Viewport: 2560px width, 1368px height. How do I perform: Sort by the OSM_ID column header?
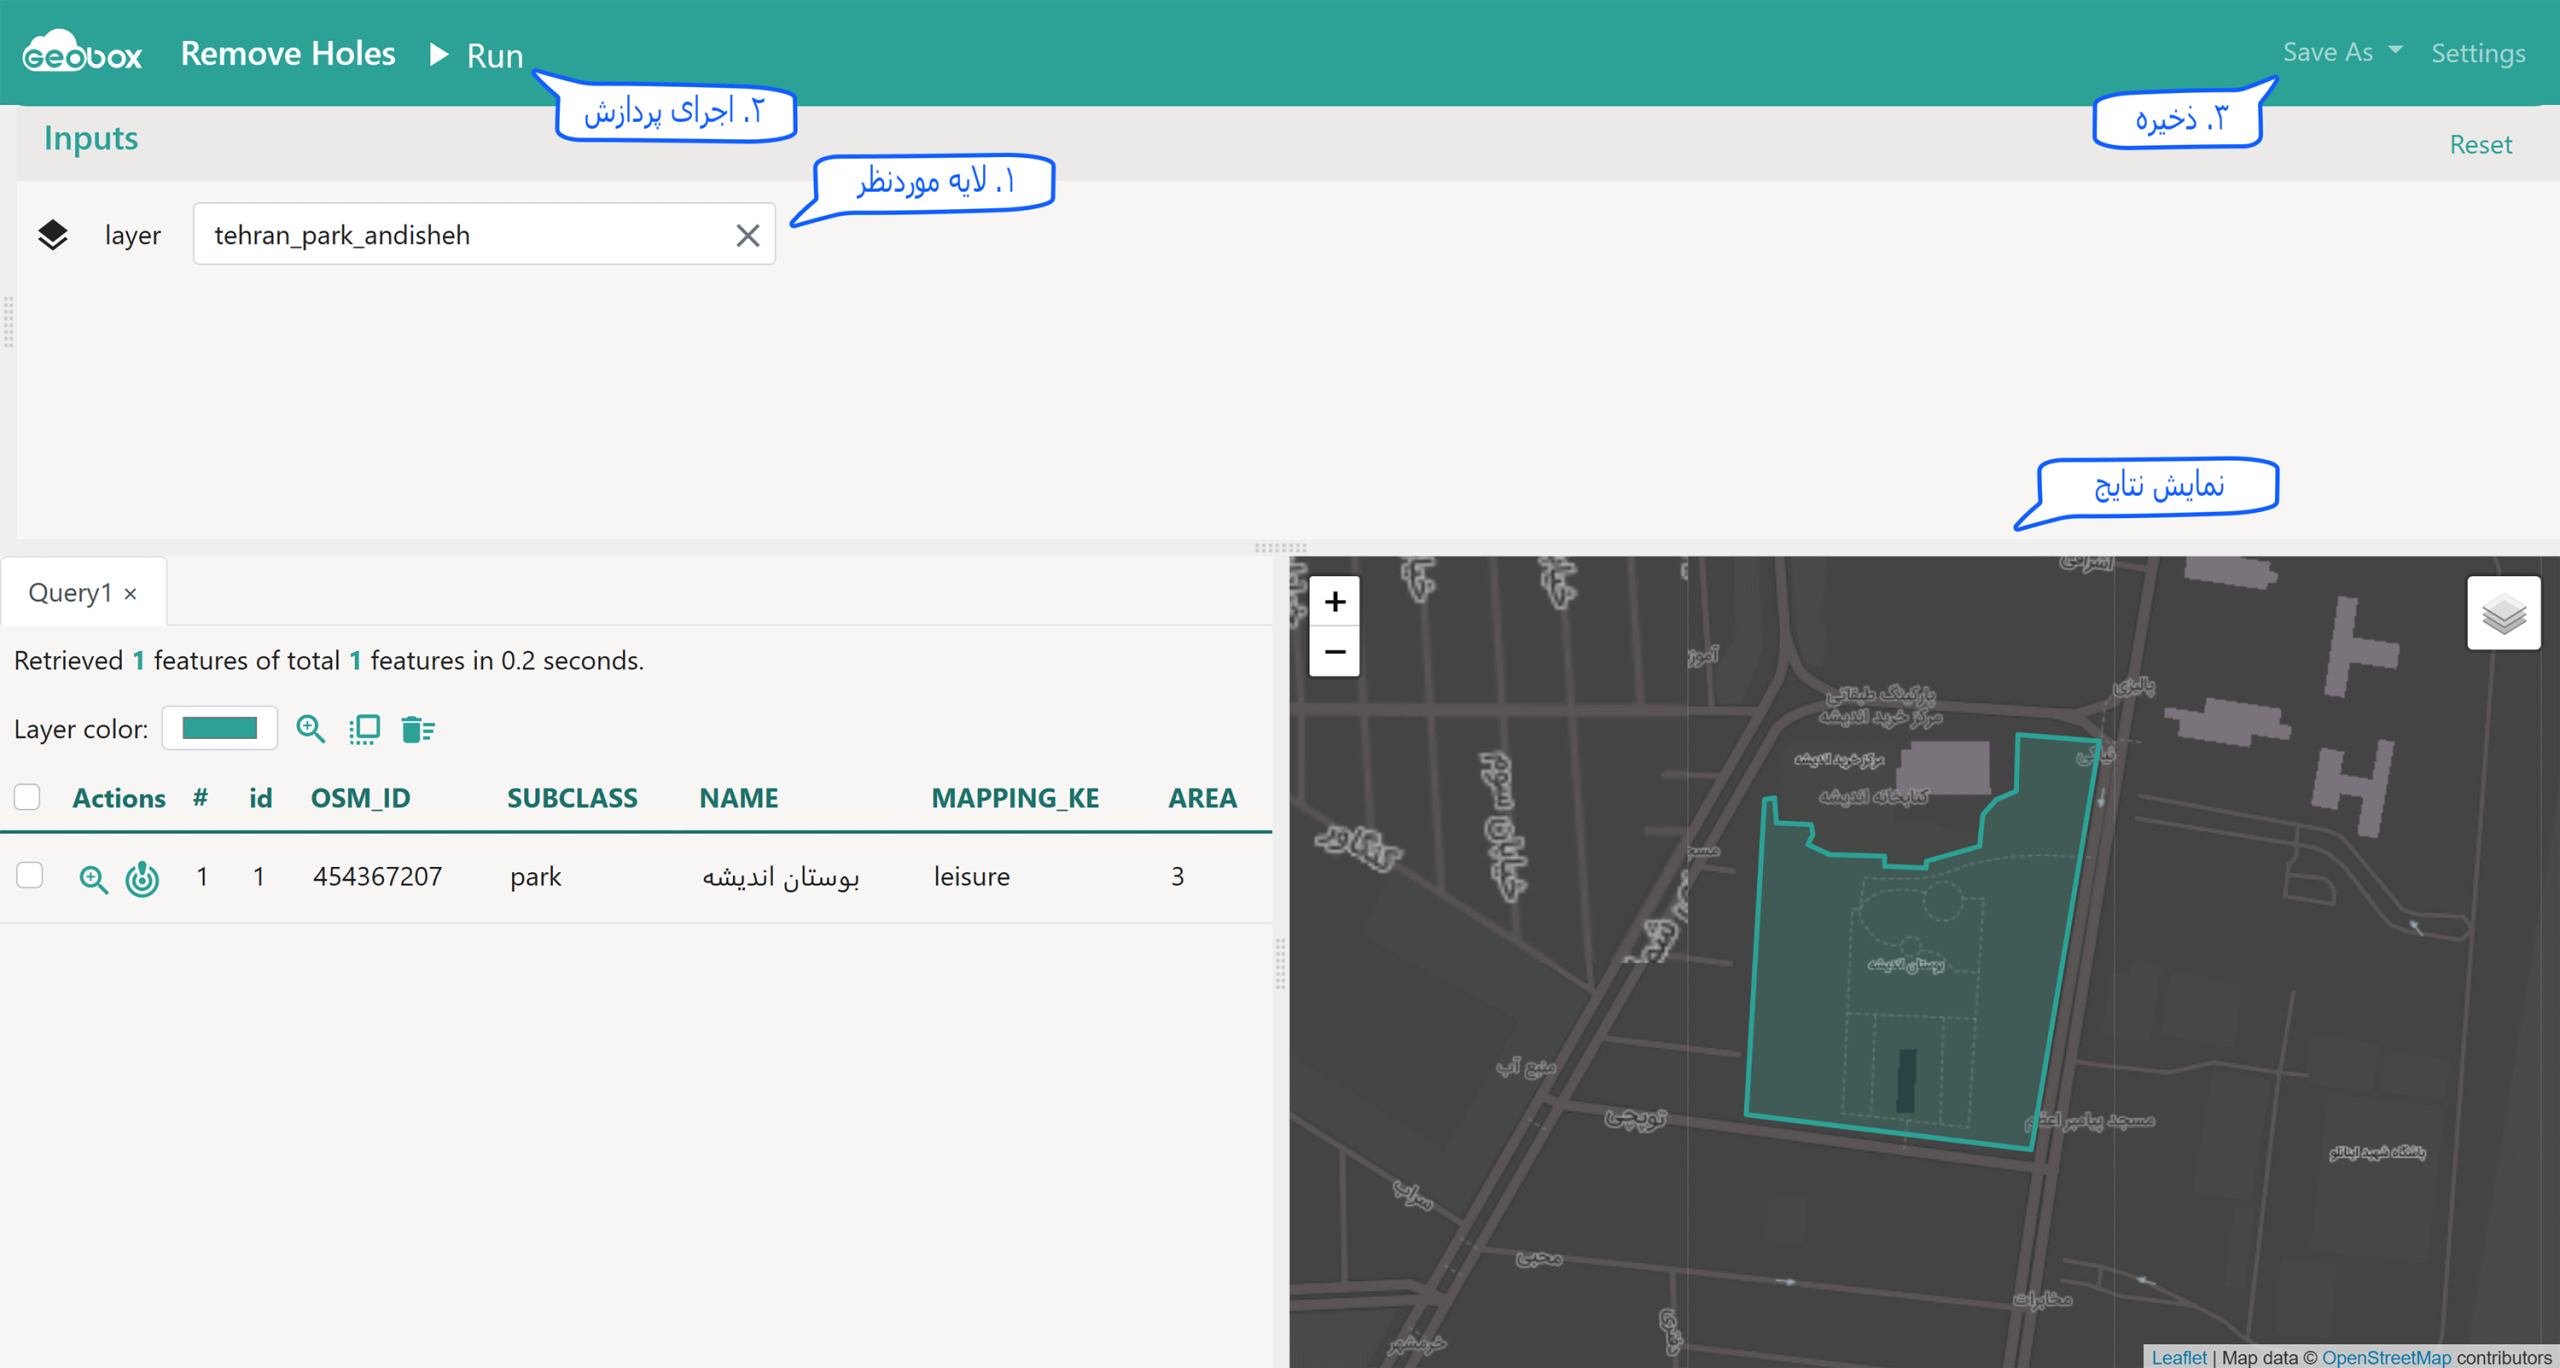click(x=361, y=798)
